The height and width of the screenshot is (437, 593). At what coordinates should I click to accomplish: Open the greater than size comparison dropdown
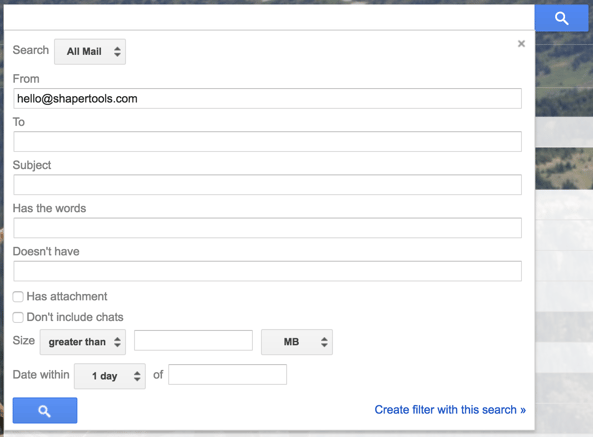pos(83,342)
